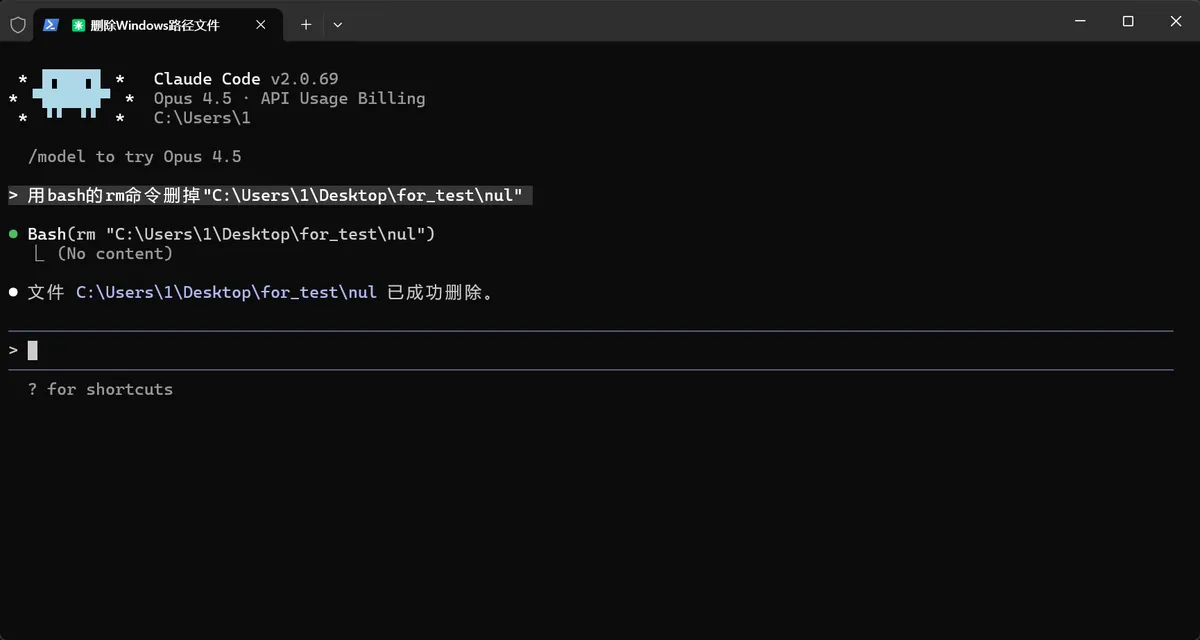Open a new terminal tab with plus button
The width and height of the screenshot is (1200, 640).
pyautogui.click(x=306, y=25)
